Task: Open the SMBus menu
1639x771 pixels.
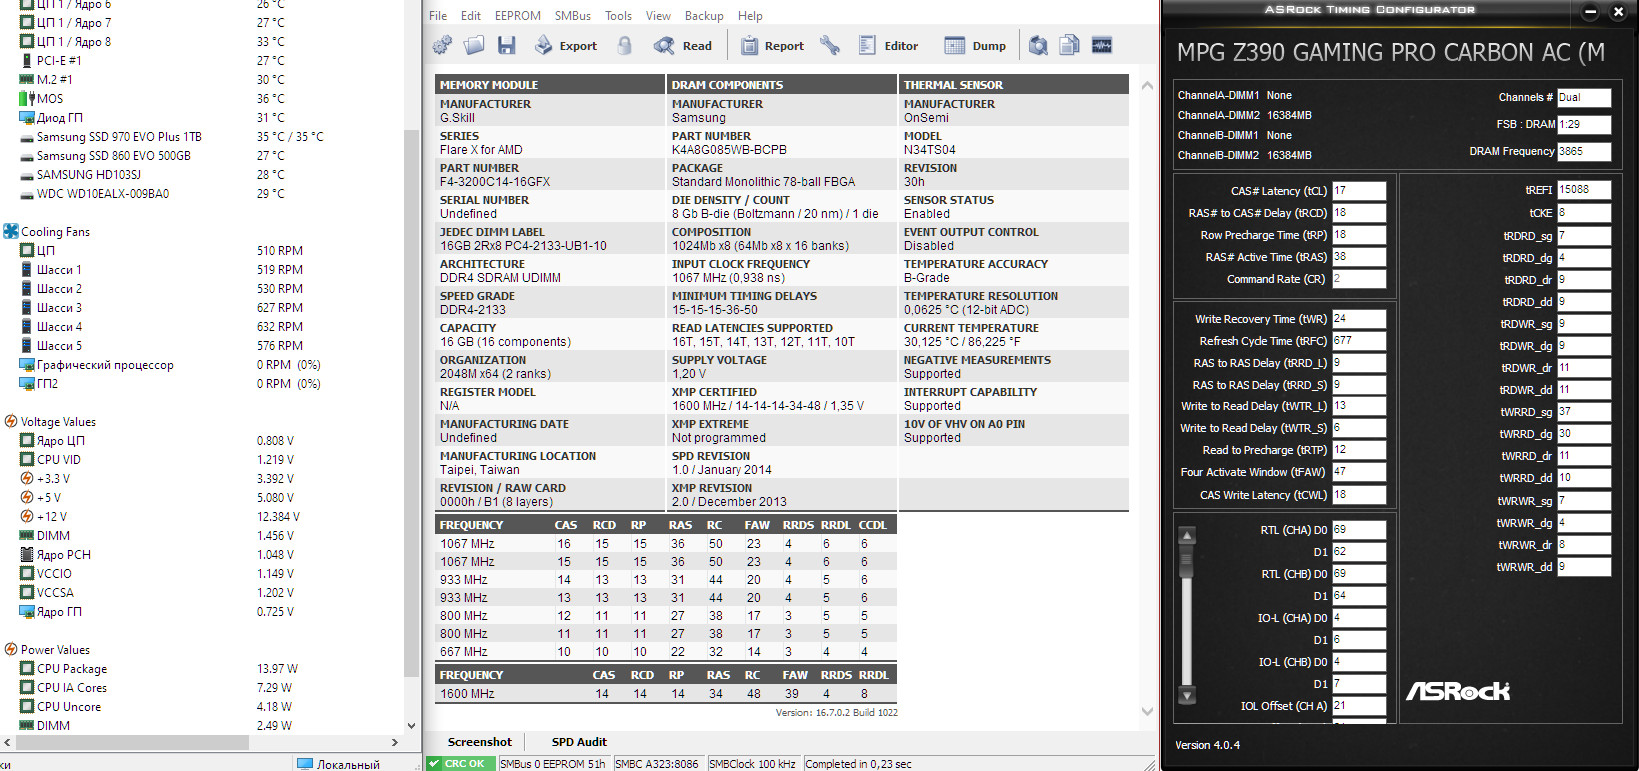Action: [573, 15]
